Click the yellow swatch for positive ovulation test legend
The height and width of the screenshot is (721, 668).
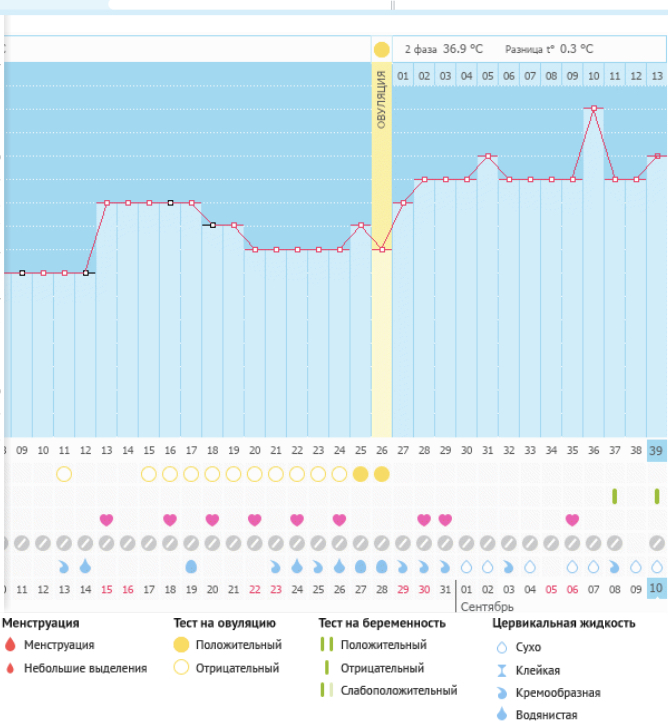point(182,645)
